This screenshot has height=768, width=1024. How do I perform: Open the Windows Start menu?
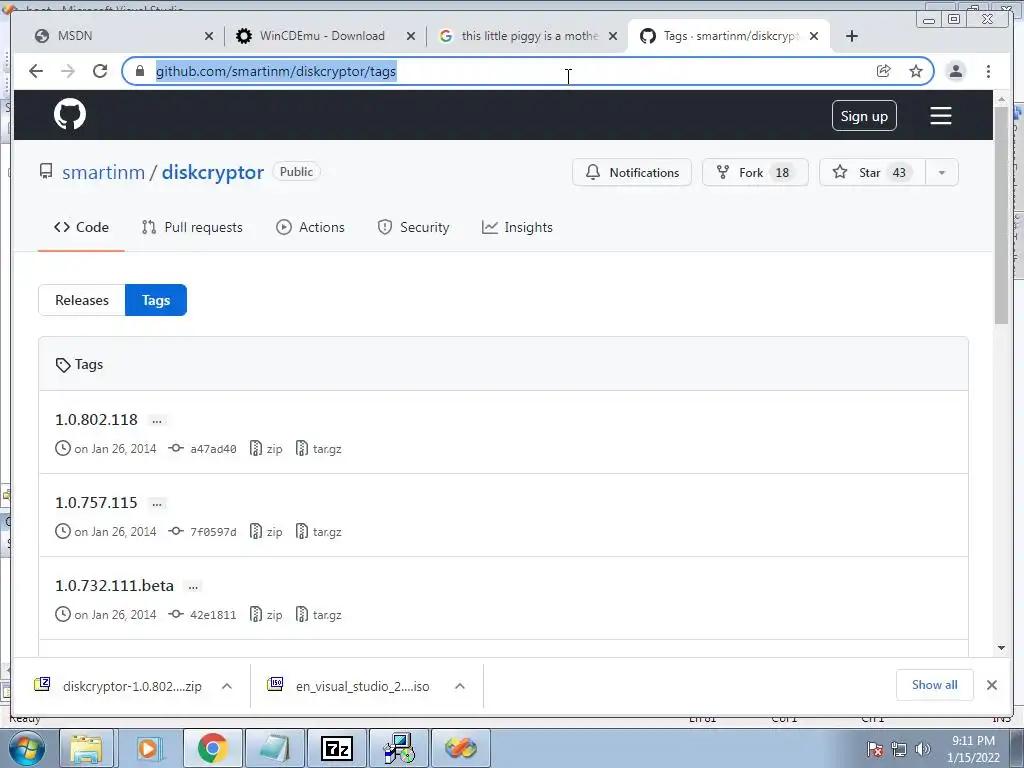click(x=26, y=748)
